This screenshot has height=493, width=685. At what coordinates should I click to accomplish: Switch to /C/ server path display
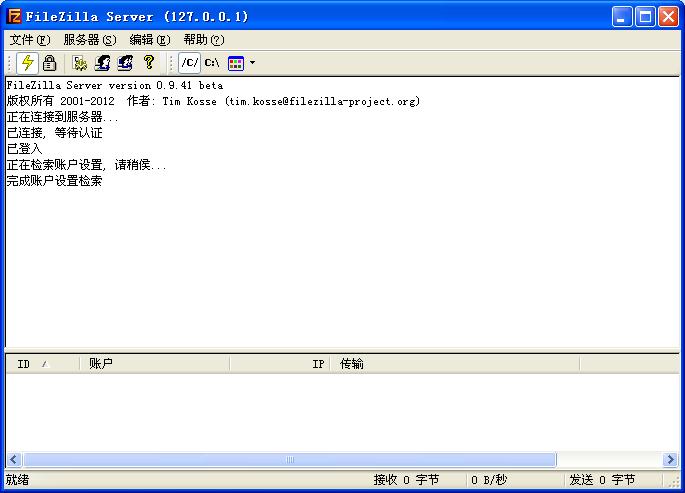coord(190,63)
